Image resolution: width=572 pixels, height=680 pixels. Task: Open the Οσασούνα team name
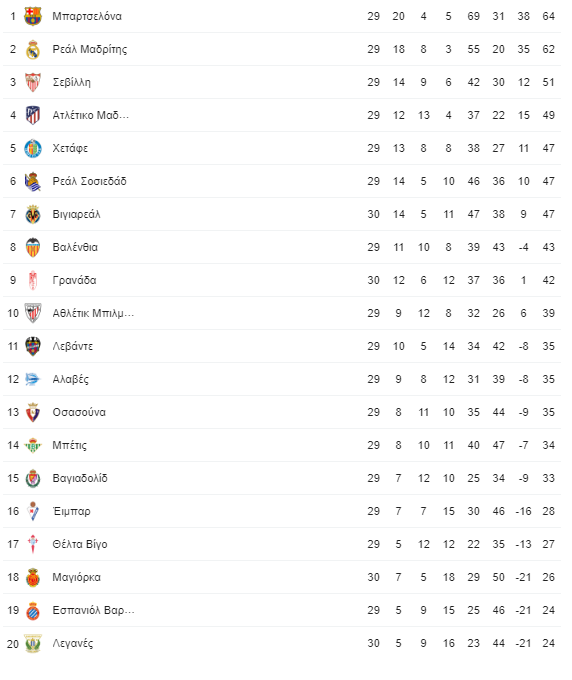[x=79, y=412]
